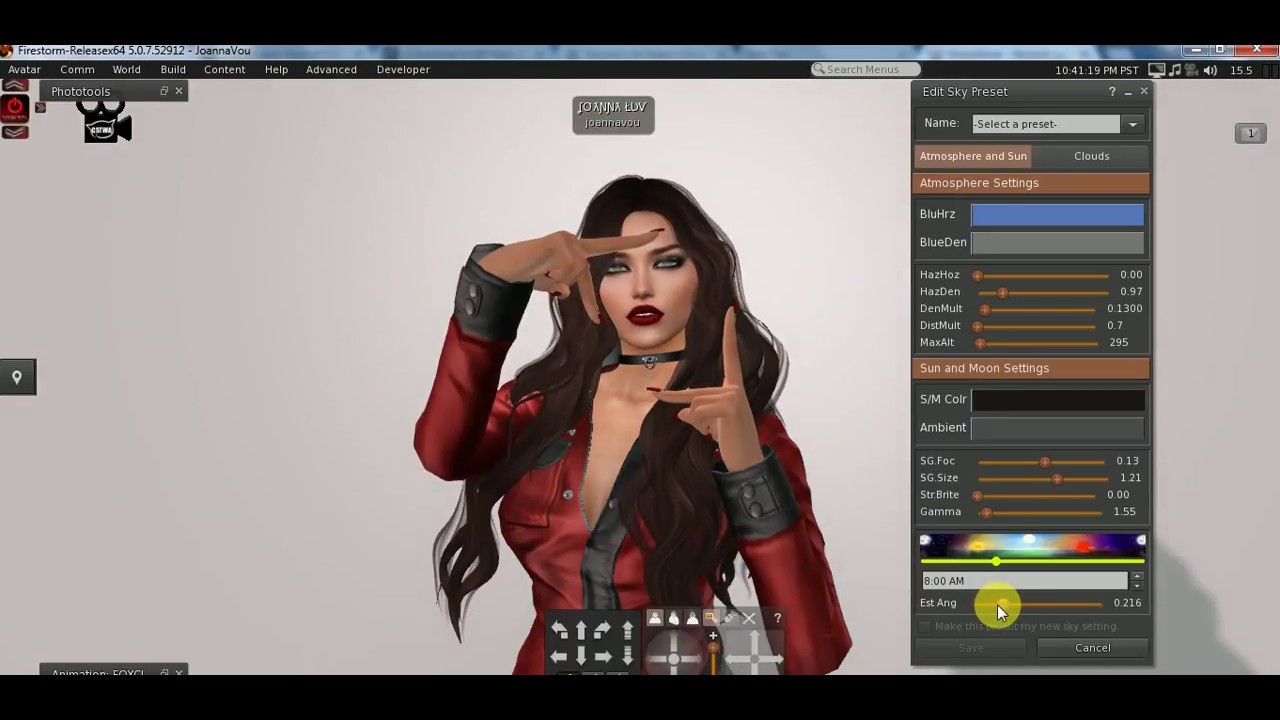This screenshot has height=720, width=1280.
Task: Open the Ambient color swatch
Action: pyautogui.click(x=1058, y=427)
